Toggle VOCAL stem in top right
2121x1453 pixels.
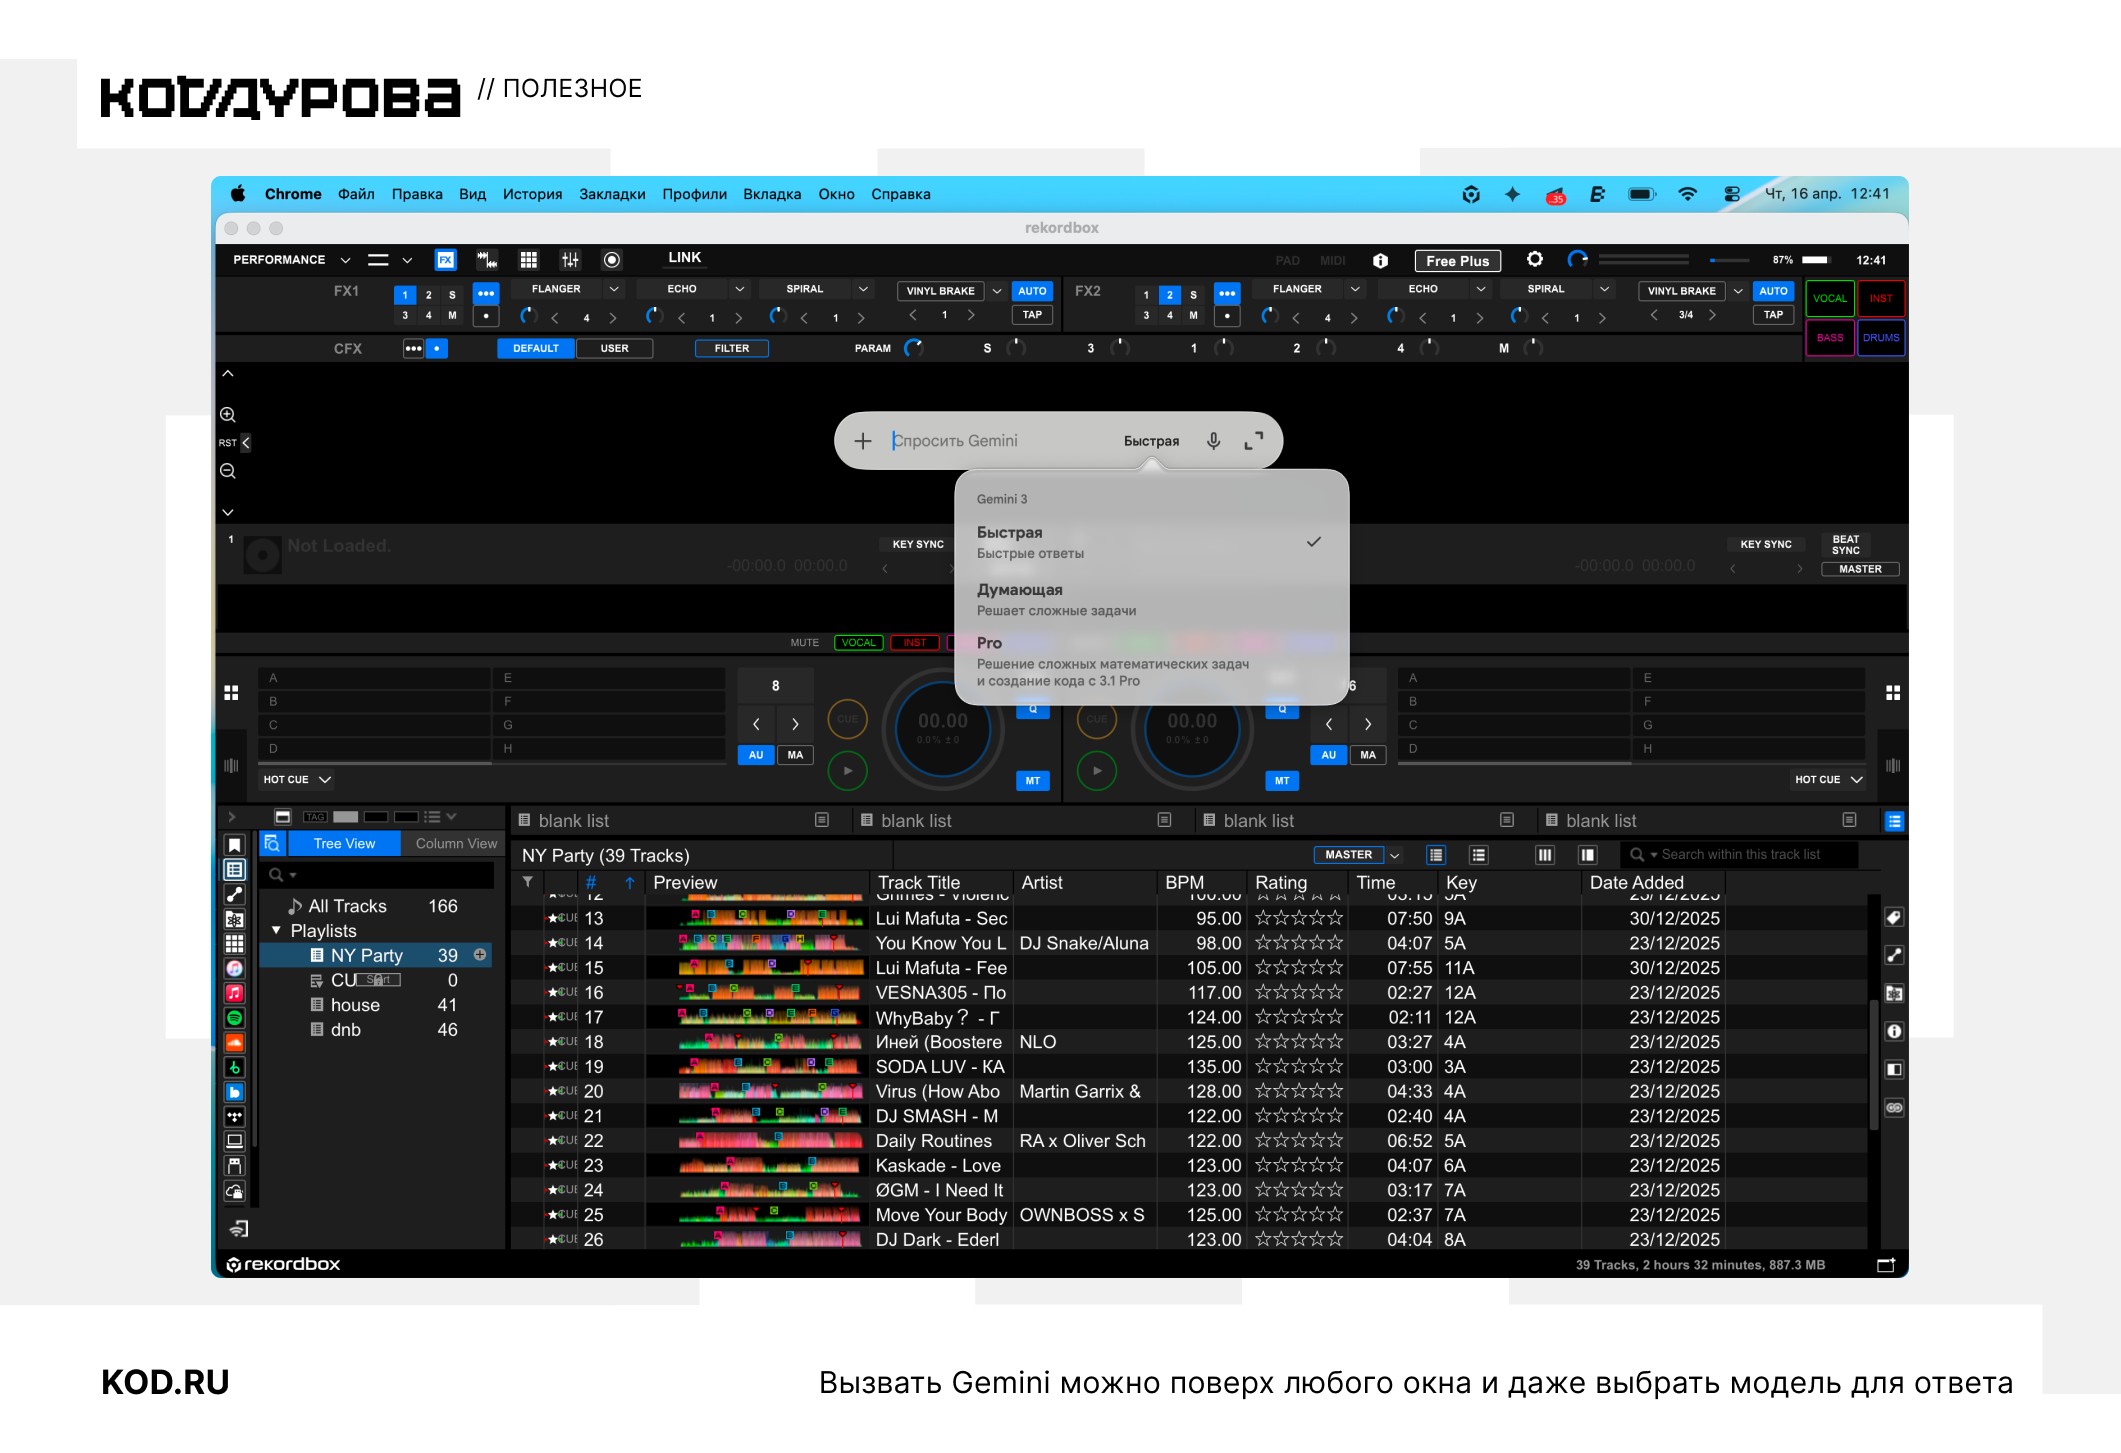pos(1830,298)
